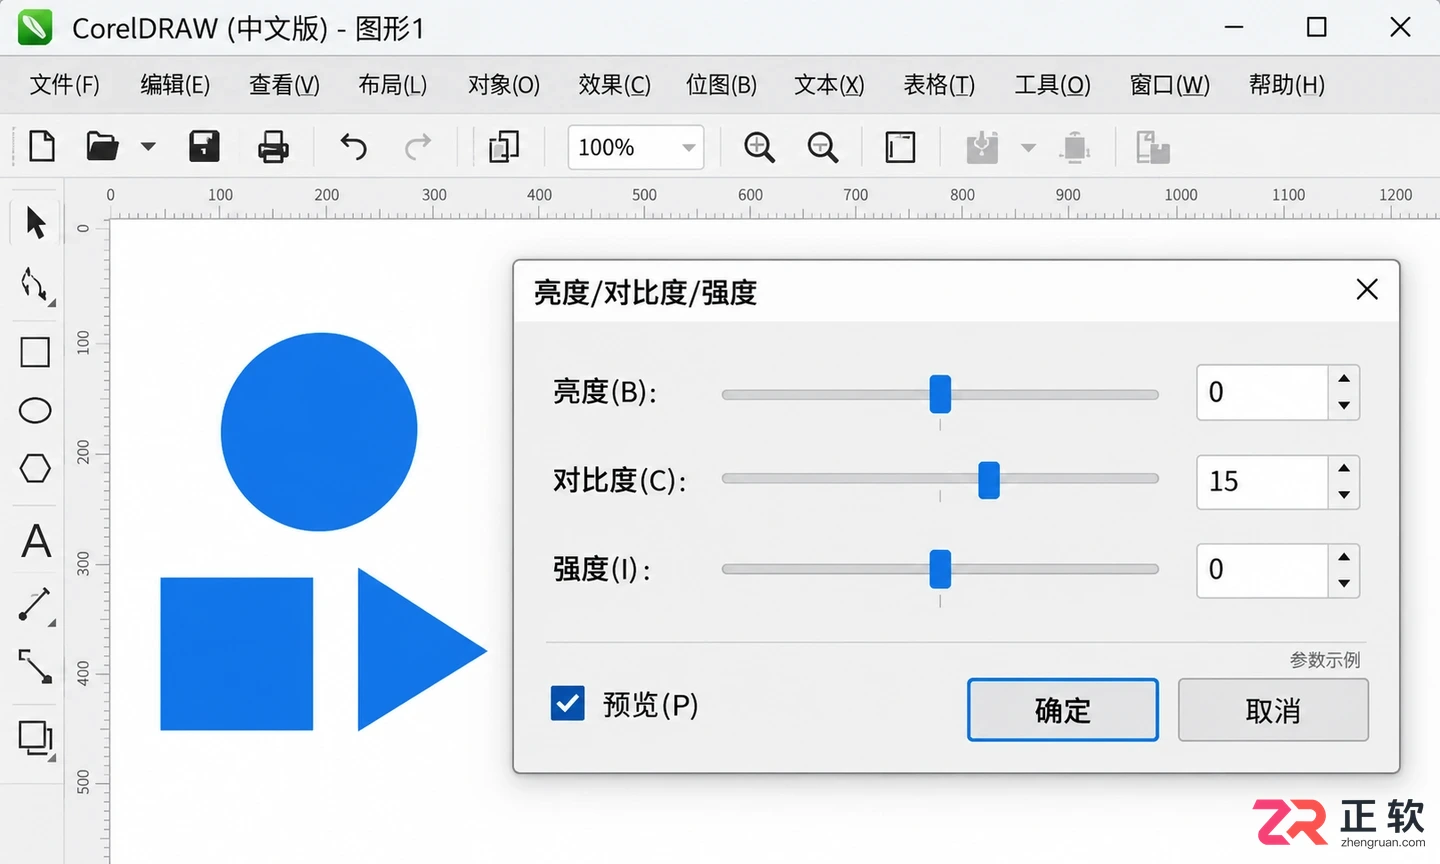This screenshot has height=864, width=1440.
Task: Click the New document icon
Action: point(42,147)
